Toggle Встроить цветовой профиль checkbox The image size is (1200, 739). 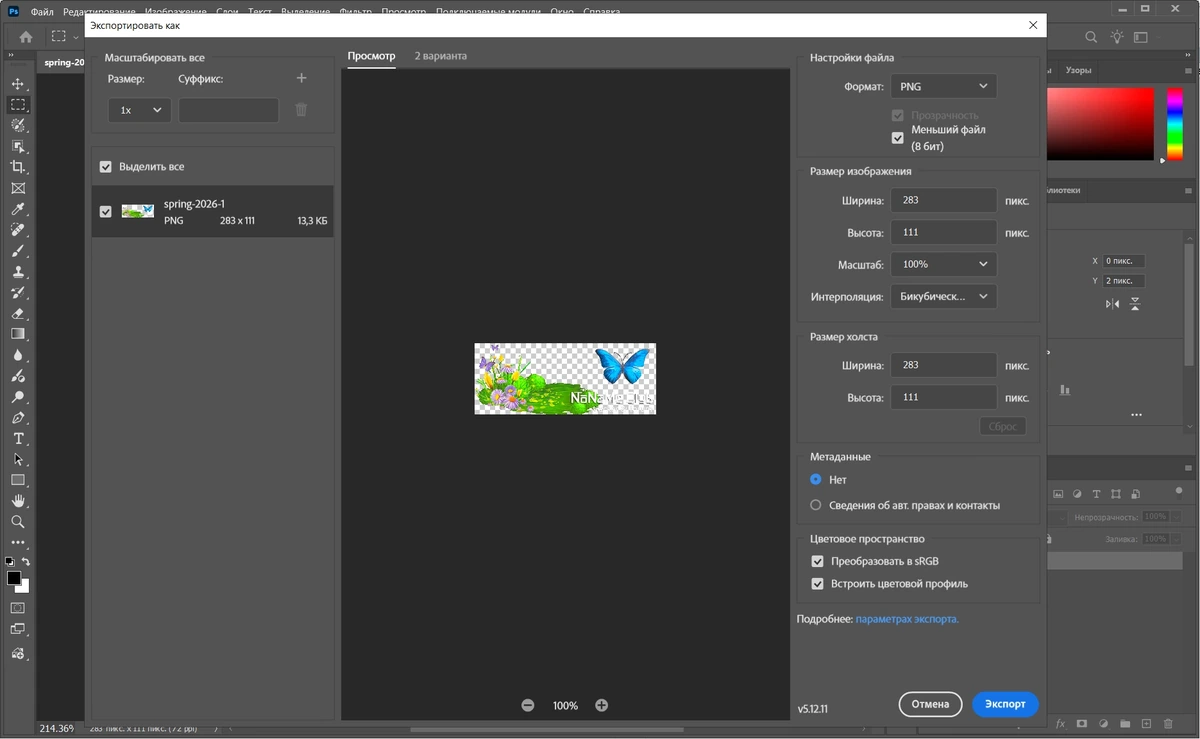pyautogui.click(x=818, y=584)
